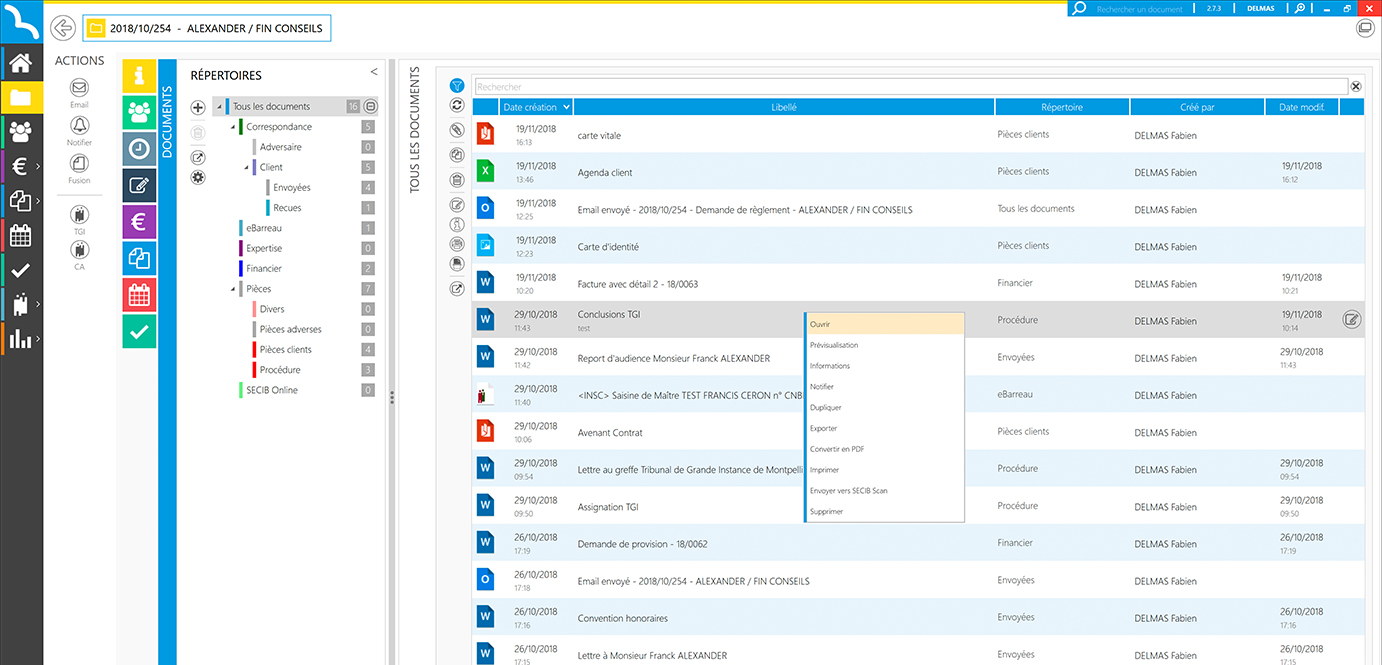Collapse the Pièces tree node

click(x=232, y=289)
